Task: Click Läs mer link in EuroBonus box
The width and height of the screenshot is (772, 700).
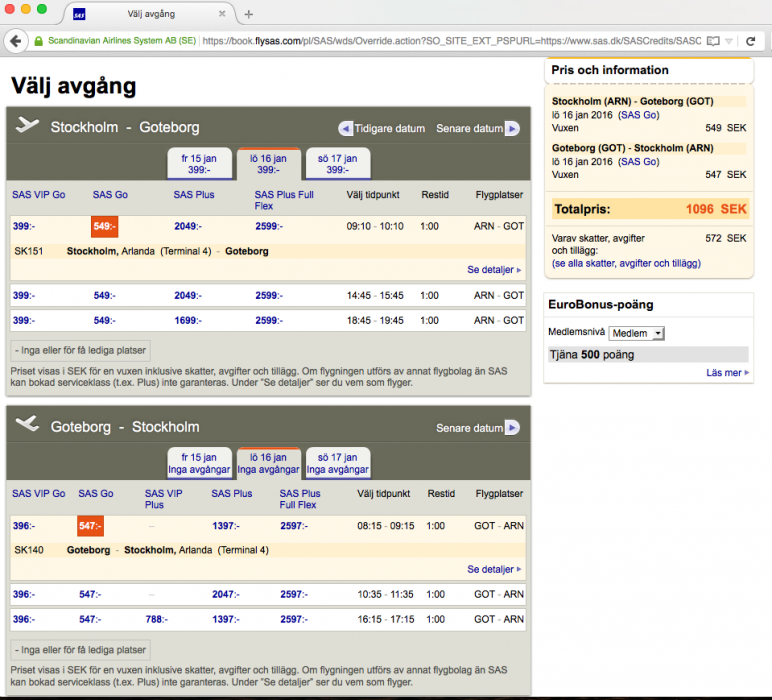Action: pyautogui.click(x=727, y=373)
